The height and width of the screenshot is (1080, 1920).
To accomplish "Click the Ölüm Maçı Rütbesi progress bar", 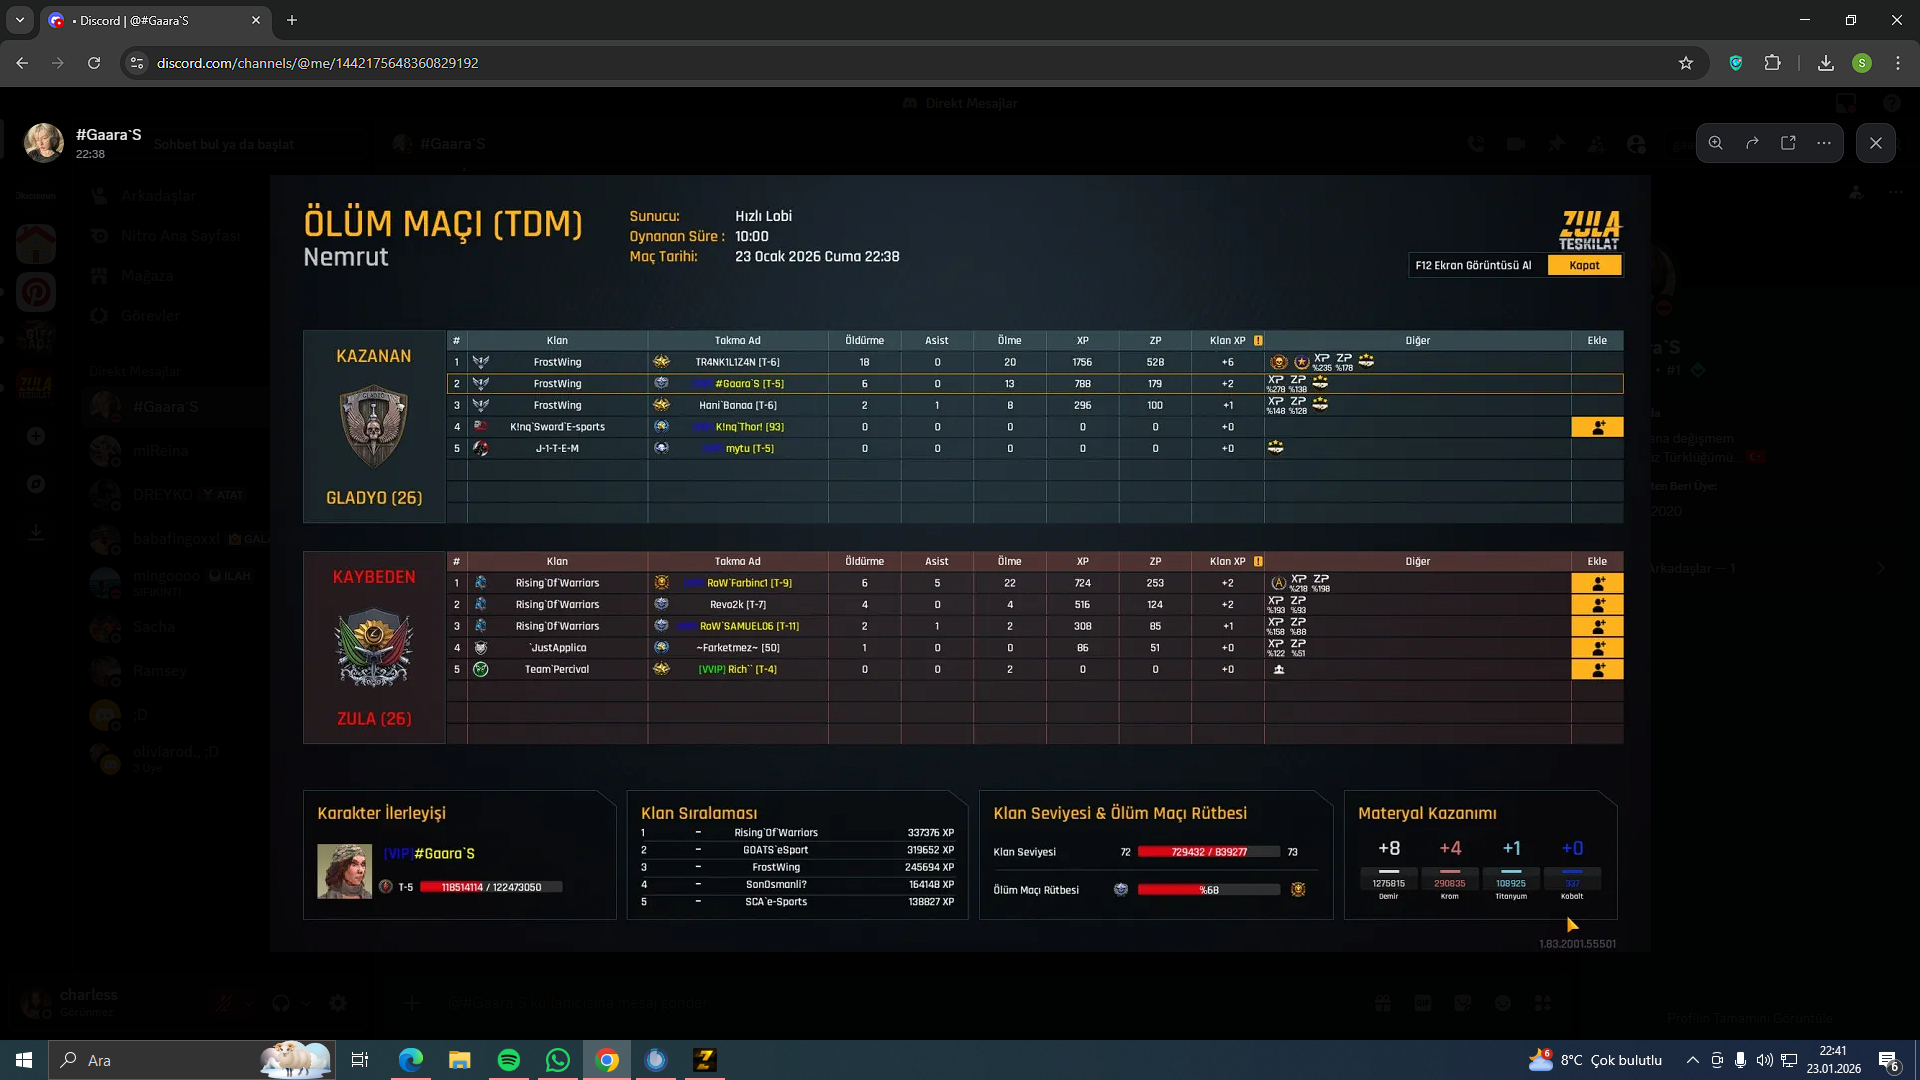I will pyautogui.click(x=1209, y=890).
